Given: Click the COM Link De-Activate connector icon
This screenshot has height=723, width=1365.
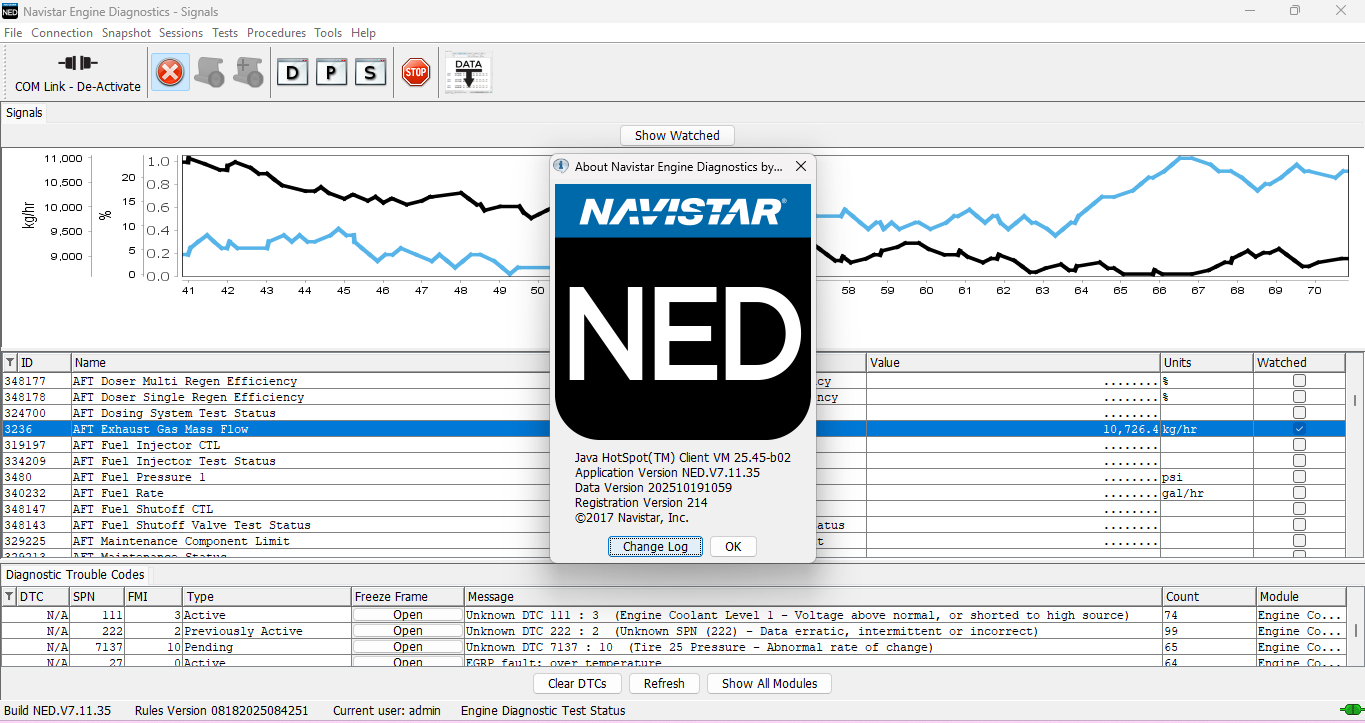Looking at the screenshot, I should [78, 63].
